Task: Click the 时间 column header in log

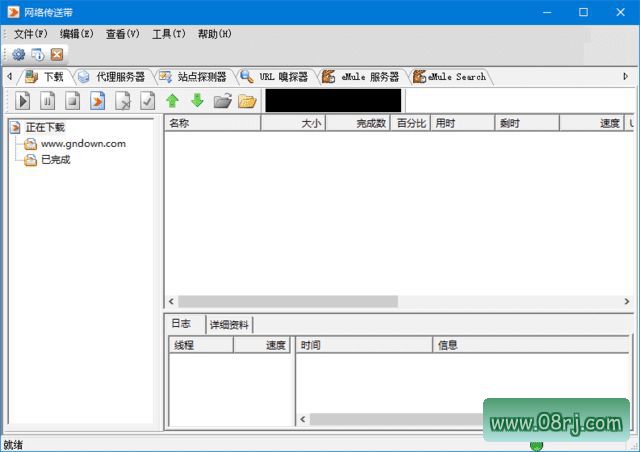Action: coord(364,345)
